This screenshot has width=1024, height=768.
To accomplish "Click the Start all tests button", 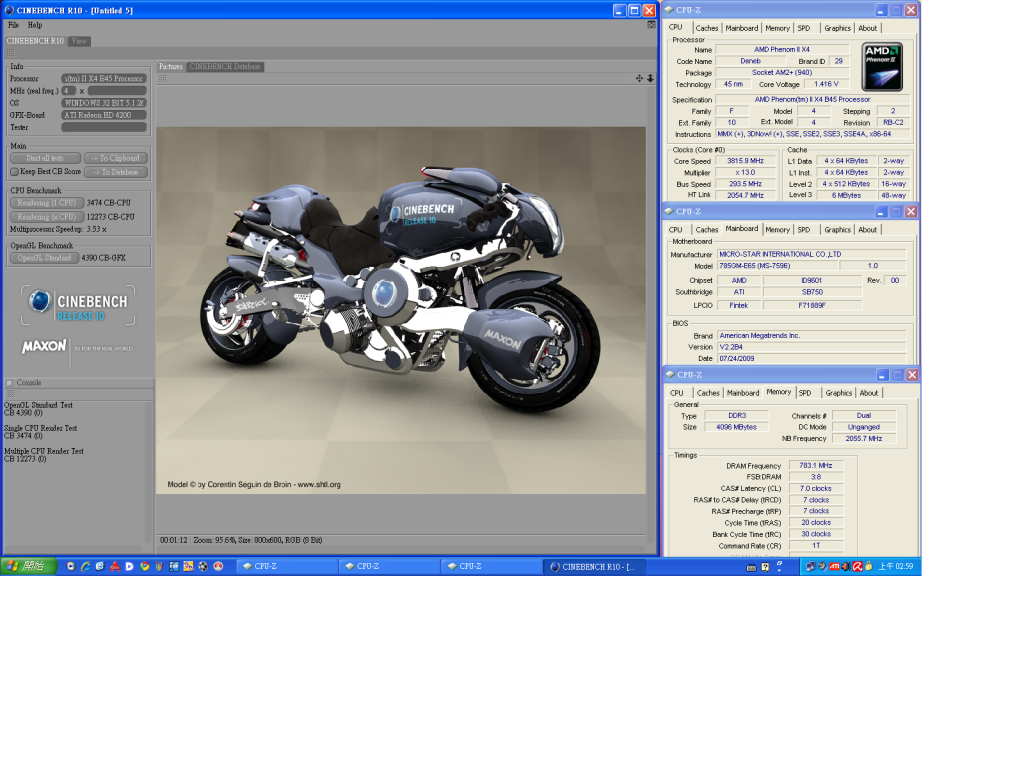I will coord(46,158).
